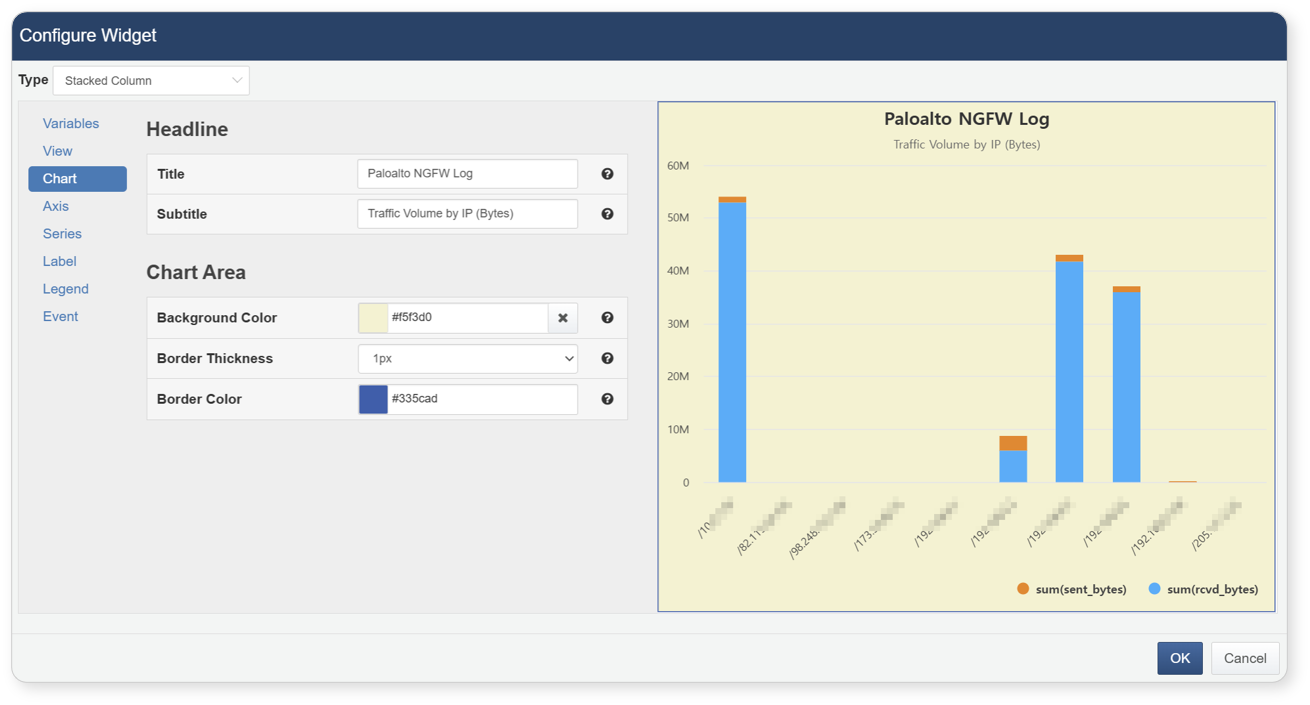Open the Border Color swatch picker
Screen dimensions: 1310x705
click(x=373, y=399)
